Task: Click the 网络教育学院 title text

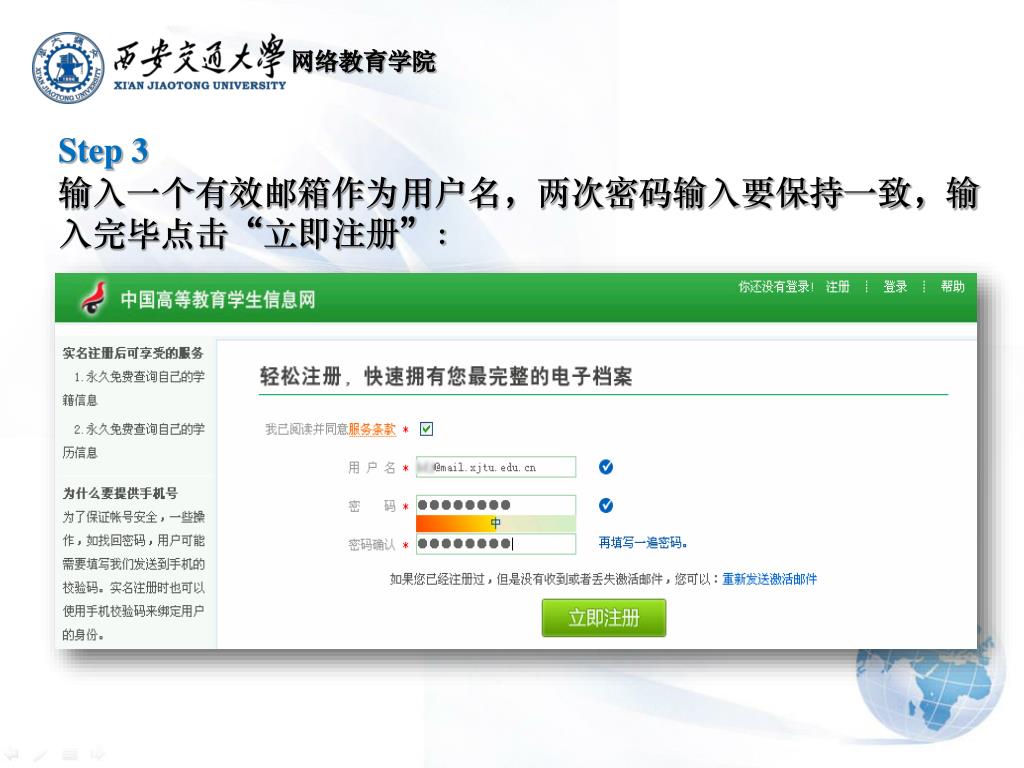Action: coord(363,62)
